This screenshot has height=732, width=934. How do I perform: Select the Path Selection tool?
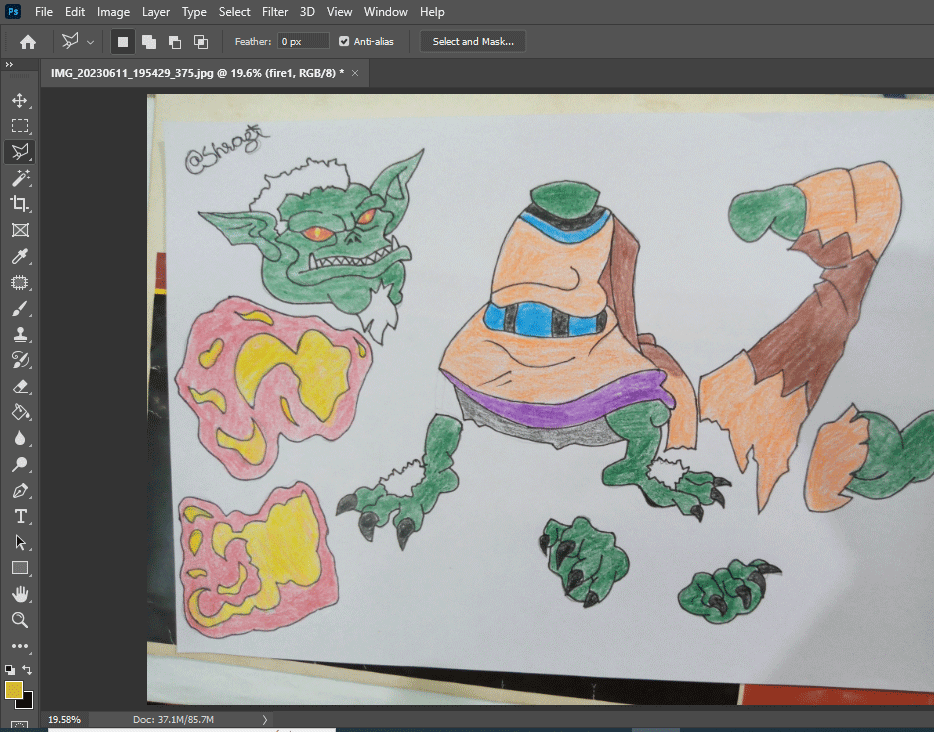(20, 543)
